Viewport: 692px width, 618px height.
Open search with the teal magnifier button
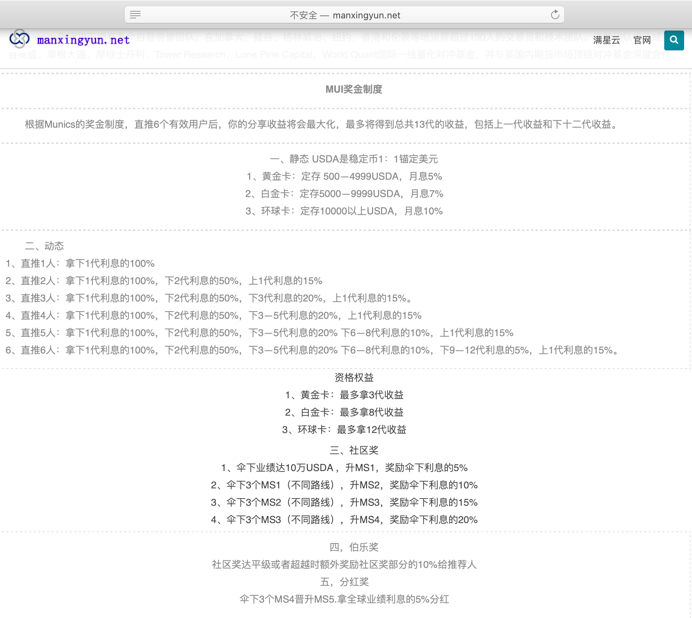pos(673,40)
